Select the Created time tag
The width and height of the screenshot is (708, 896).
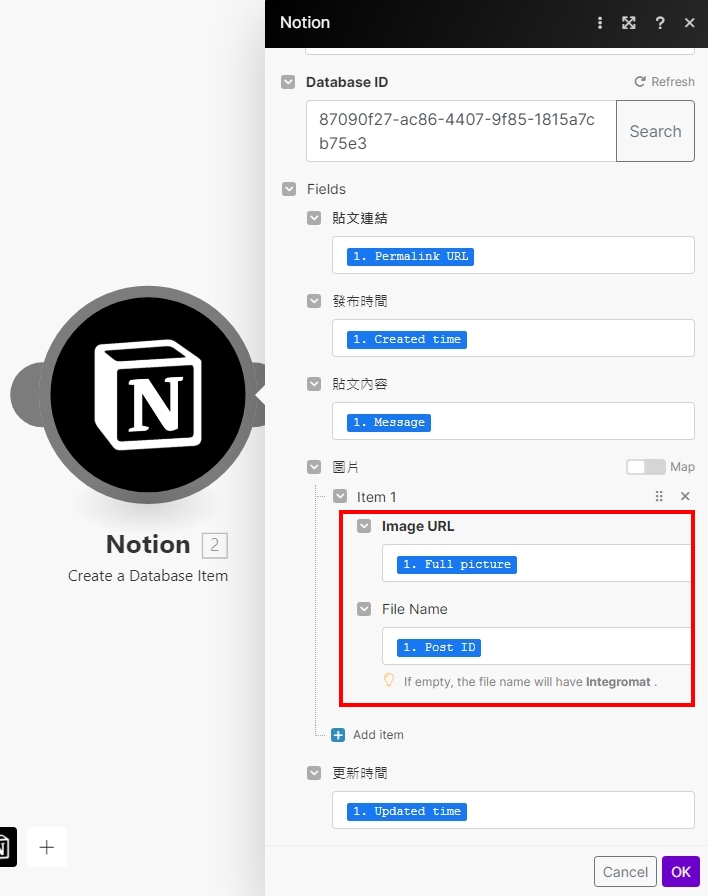[x=407, y=339]
